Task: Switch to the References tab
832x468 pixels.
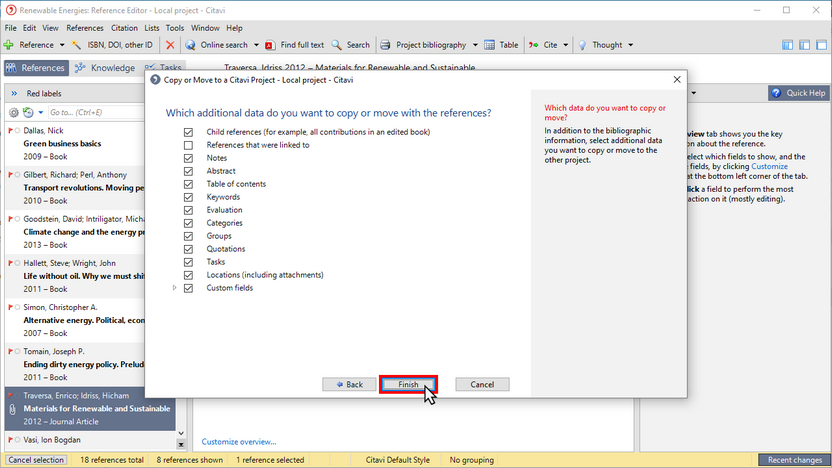Action: (36, 68)
